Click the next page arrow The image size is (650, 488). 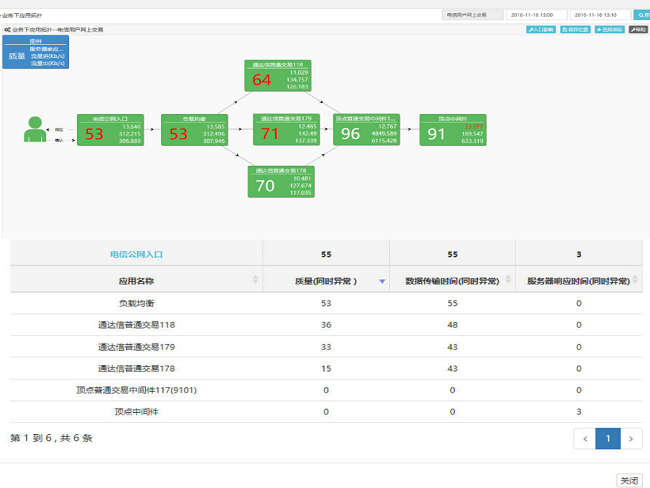point(632,439)
